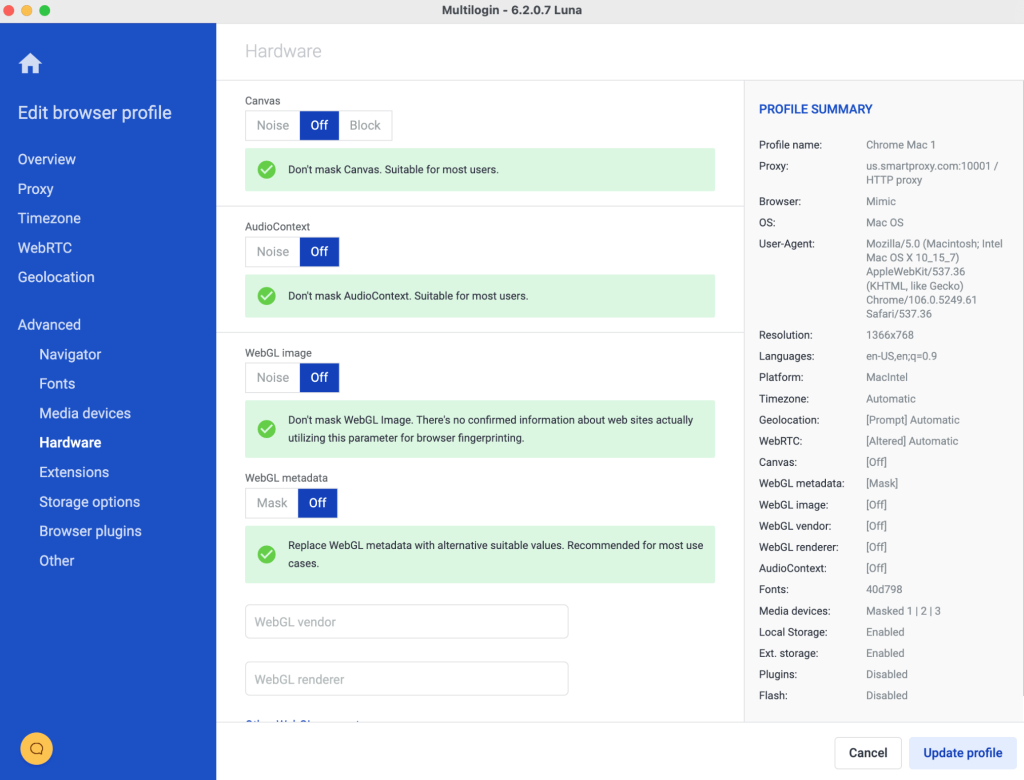Click the Cancel button
Viewport: 1024px width, 780px height.
click(868, 753)
